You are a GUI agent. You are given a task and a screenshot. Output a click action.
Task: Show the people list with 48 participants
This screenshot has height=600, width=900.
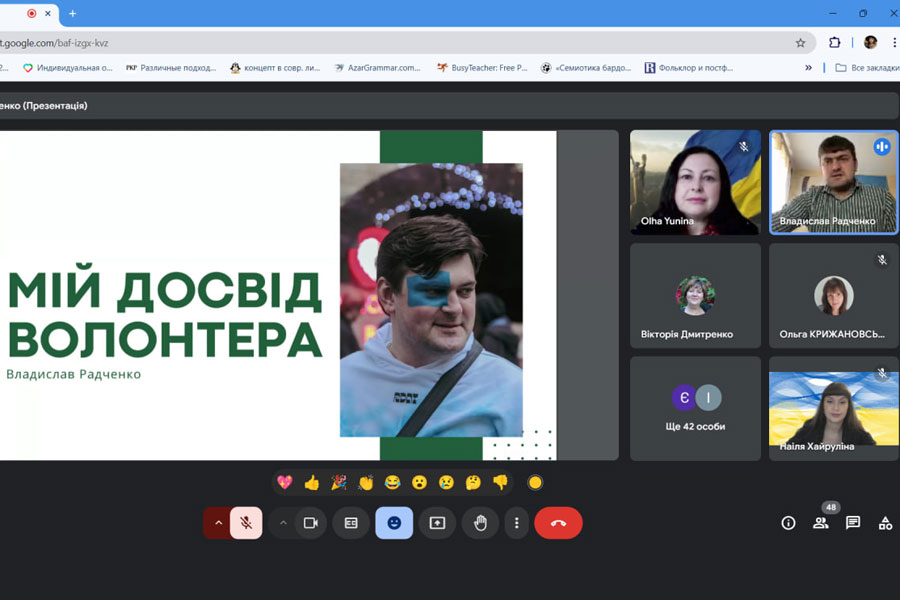[821, 523]
